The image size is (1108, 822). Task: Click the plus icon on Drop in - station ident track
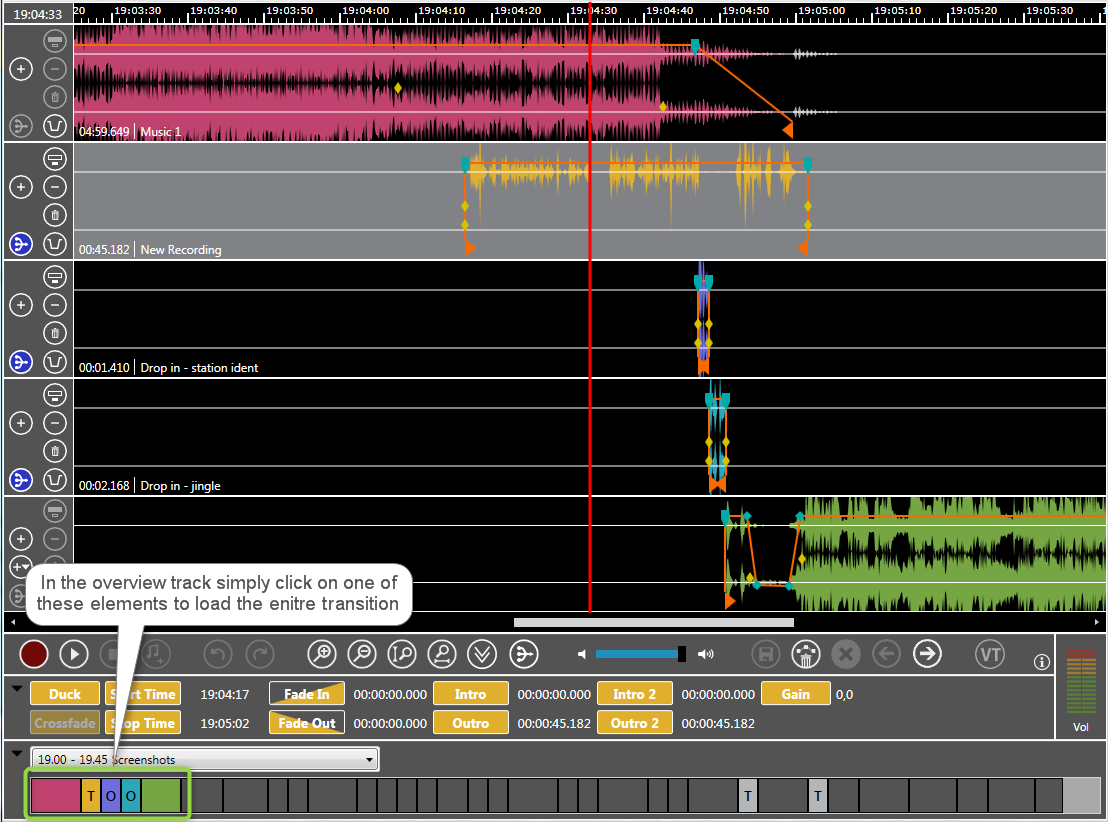click(x=21, y=305)
